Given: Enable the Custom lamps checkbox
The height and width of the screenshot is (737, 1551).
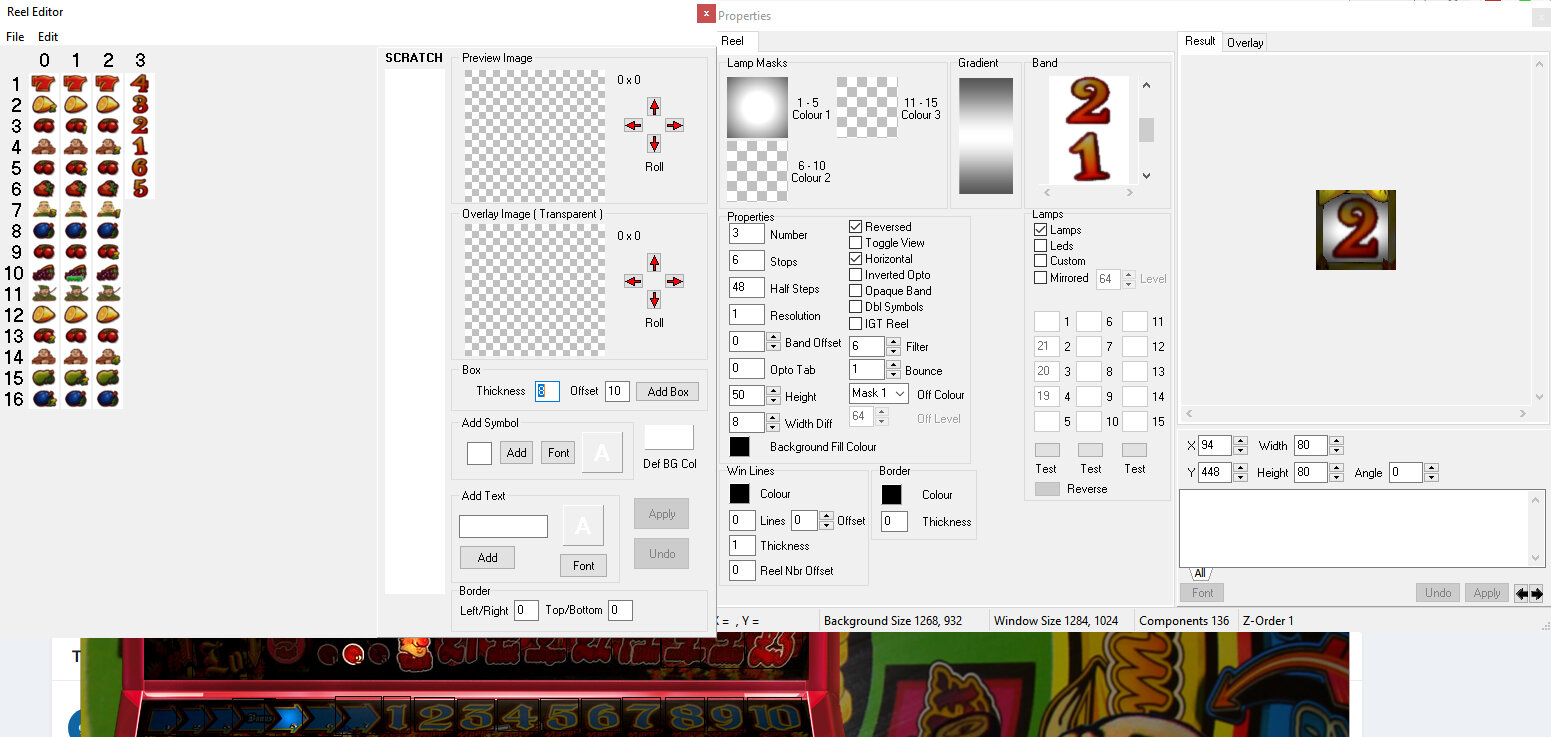Looking at the screenshot, I should tap(1040, 261).
